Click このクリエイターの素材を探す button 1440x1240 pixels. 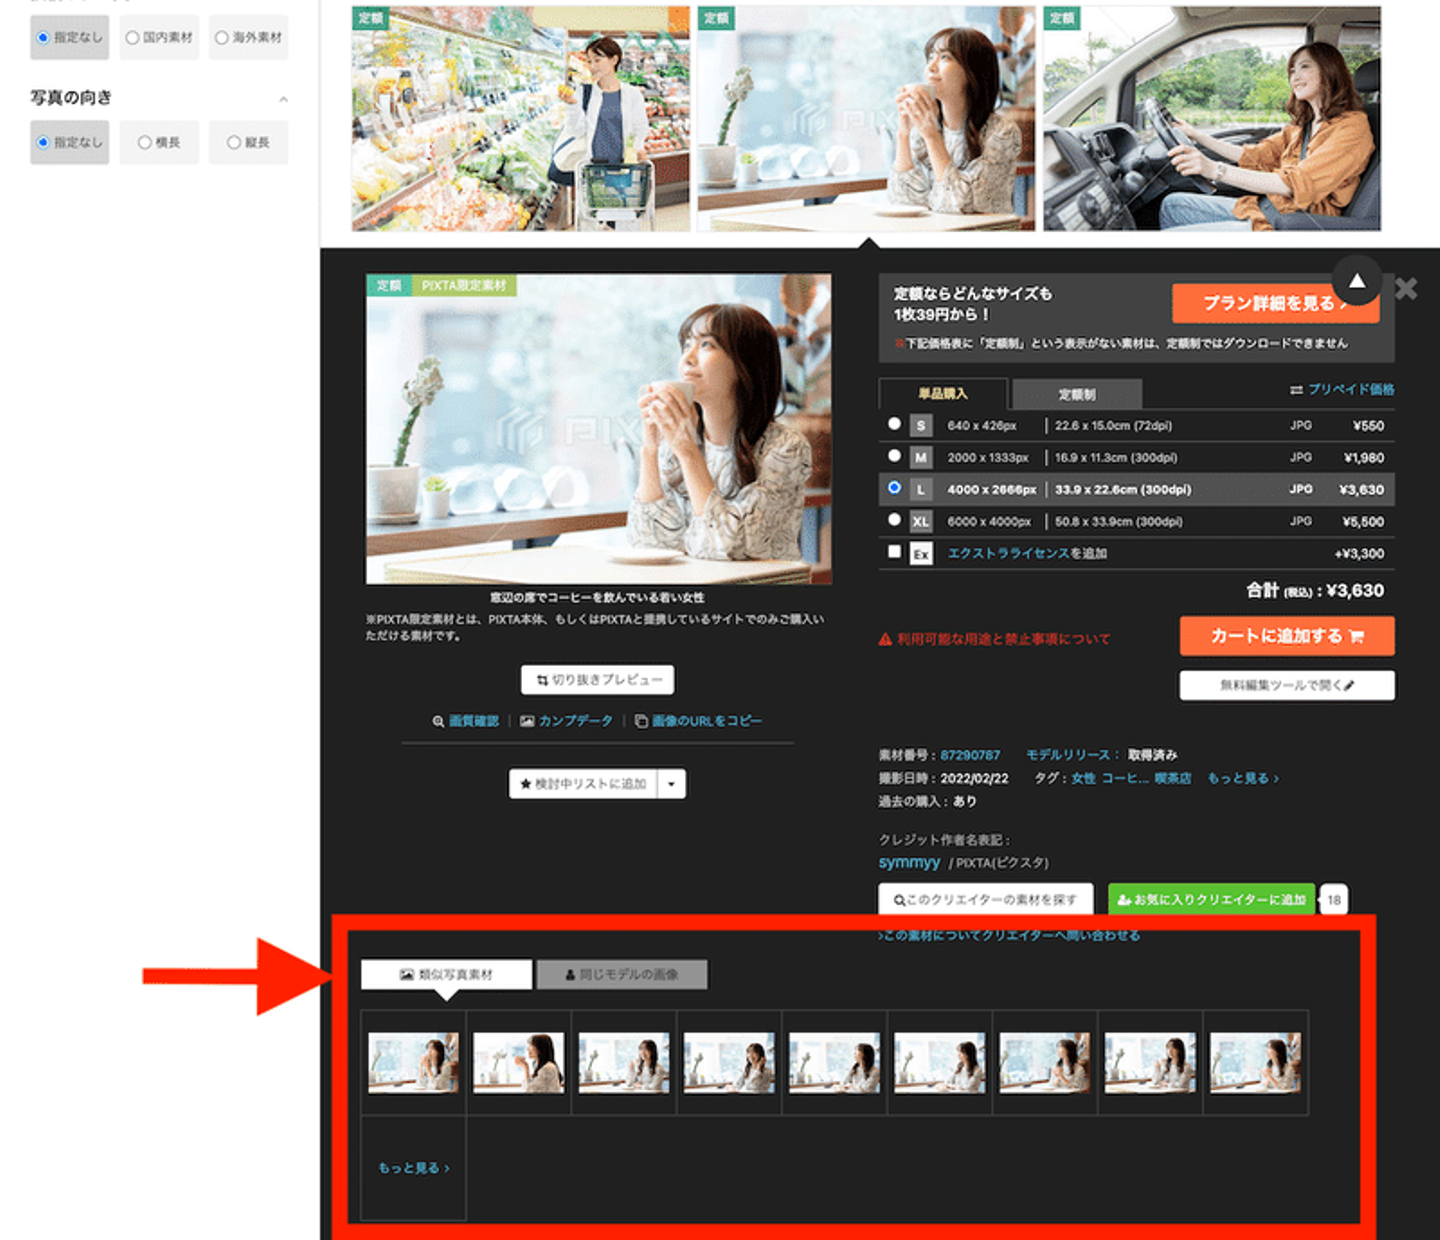986,899
